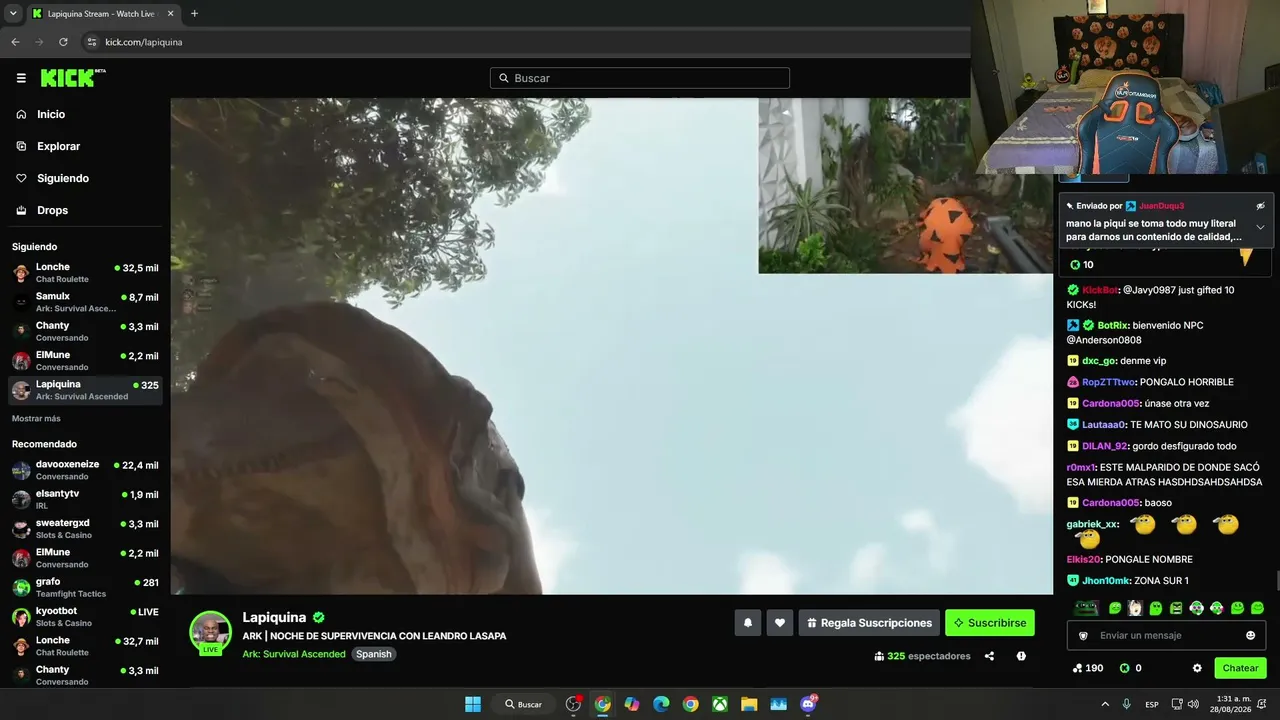Open the Ark: Survival Ascended category link
Viewport: 1280px width, 720px height.
[x=294, y=654]
